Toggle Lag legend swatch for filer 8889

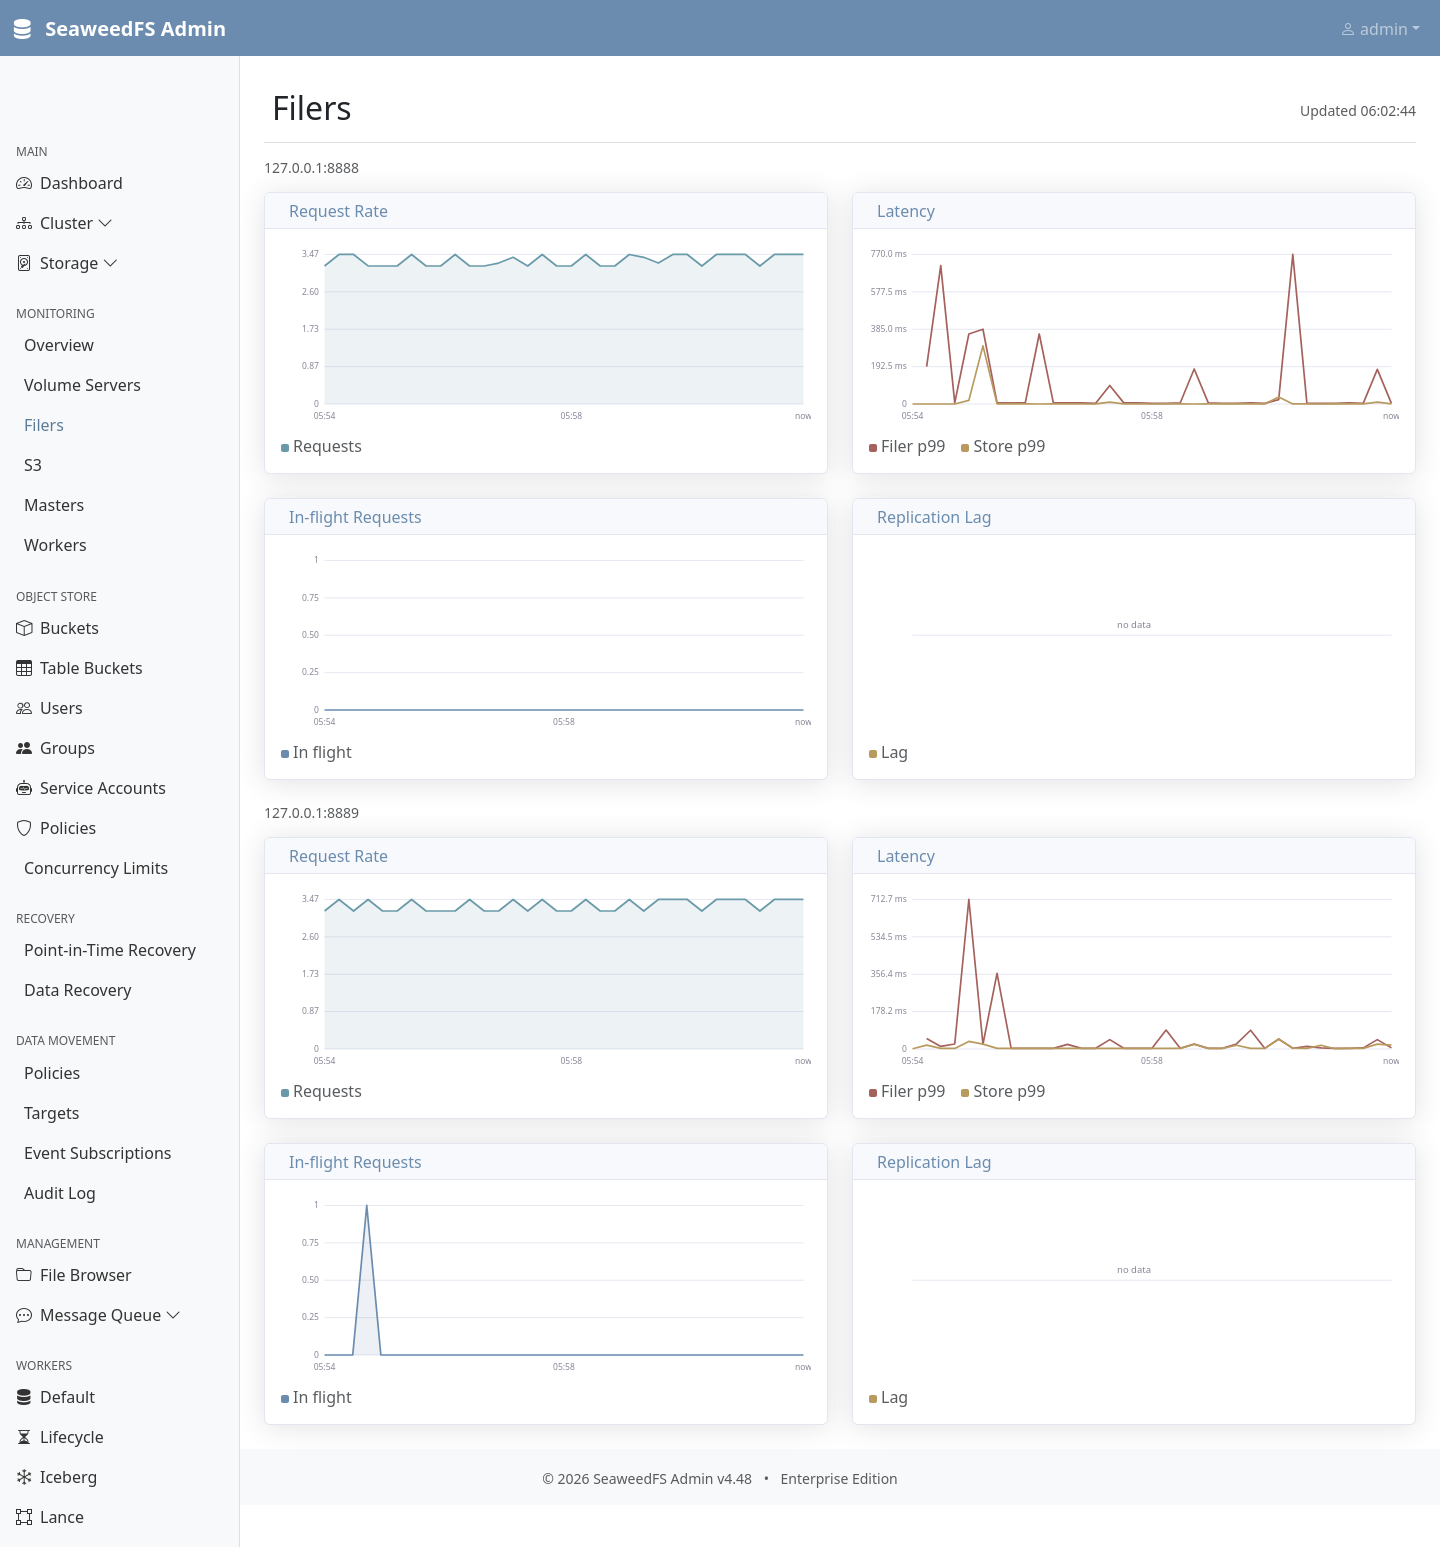click(873, 1399)
